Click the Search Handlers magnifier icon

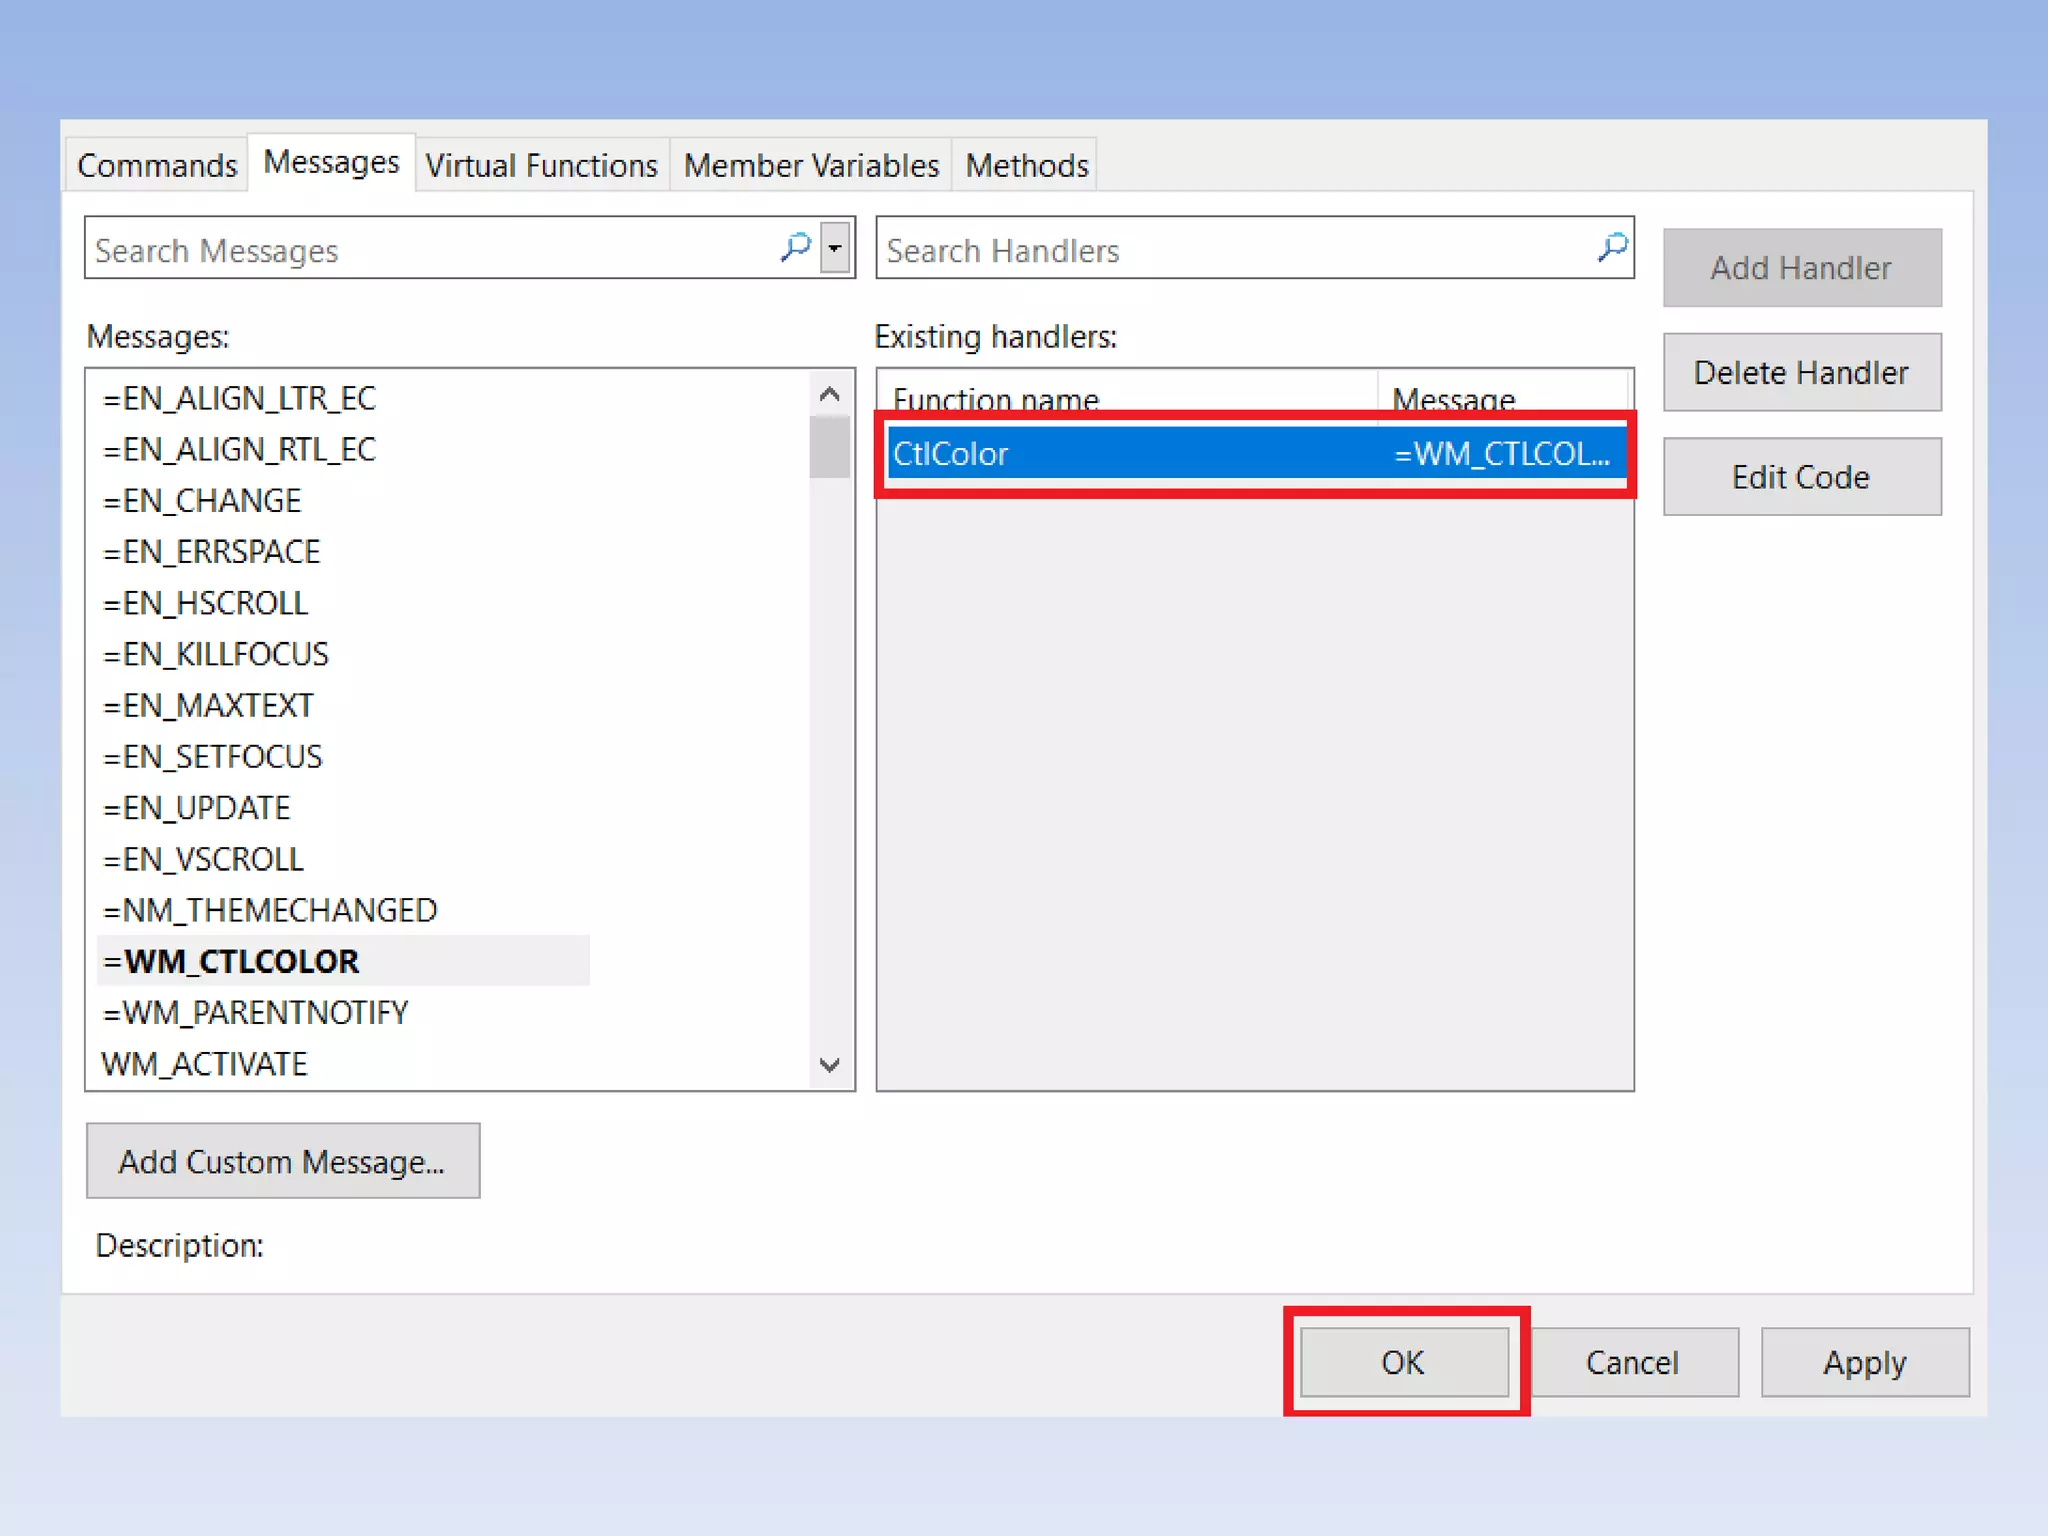point(1612,247)
